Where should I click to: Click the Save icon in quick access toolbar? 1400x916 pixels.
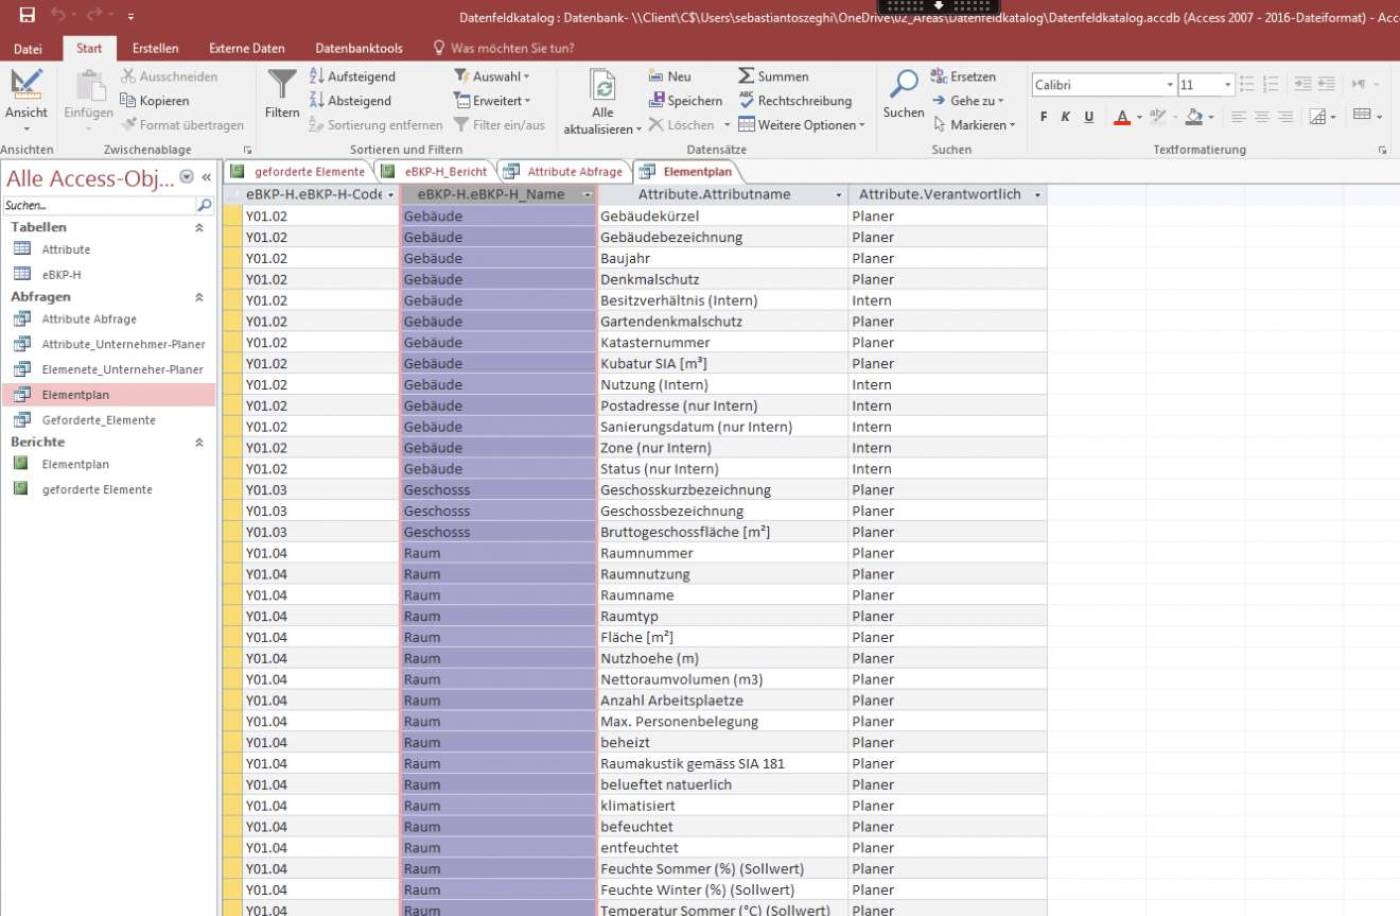click(27, 15)
